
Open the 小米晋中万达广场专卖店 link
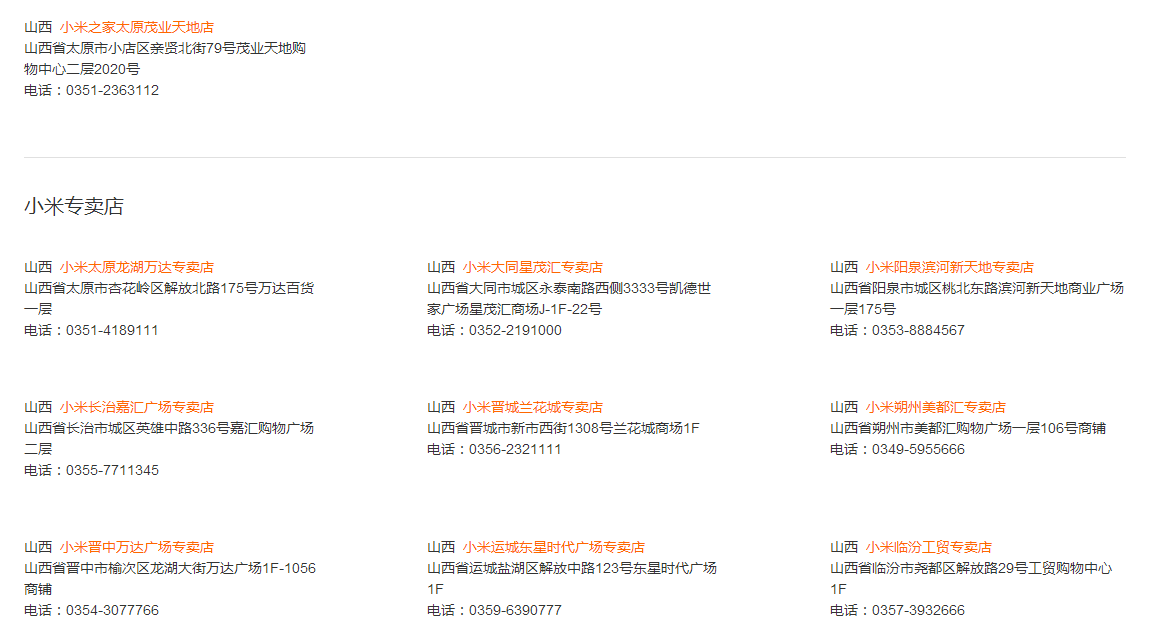coord(136,547)
